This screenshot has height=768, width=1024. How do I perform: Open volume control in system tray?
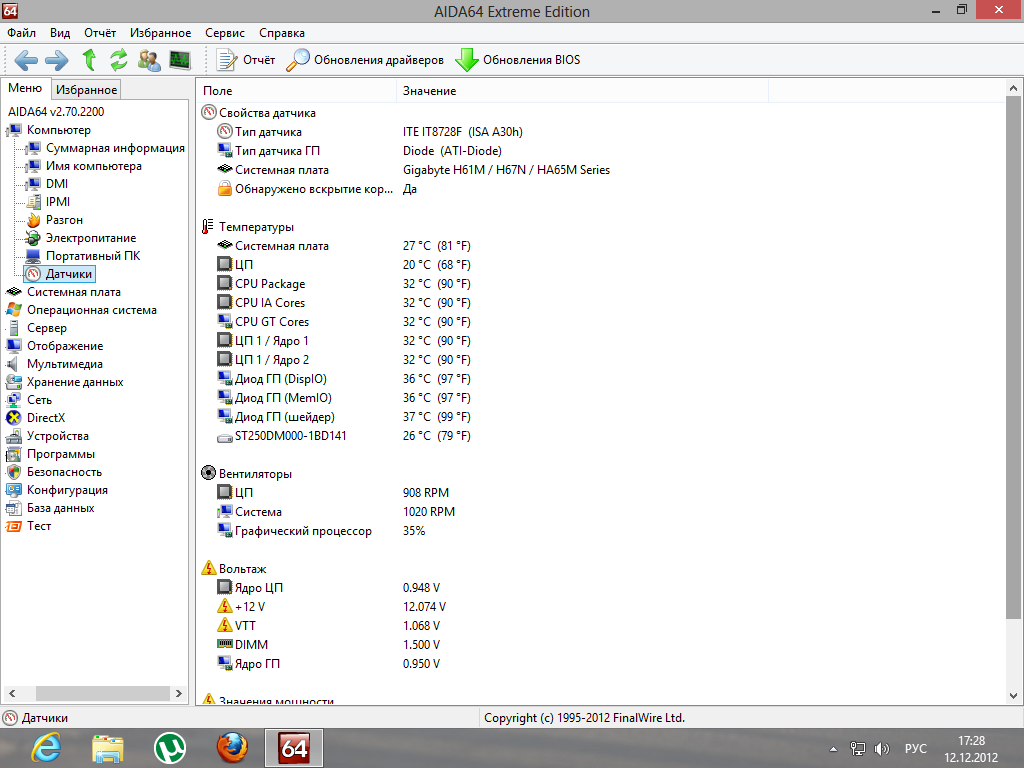click(x=882, y=749)
